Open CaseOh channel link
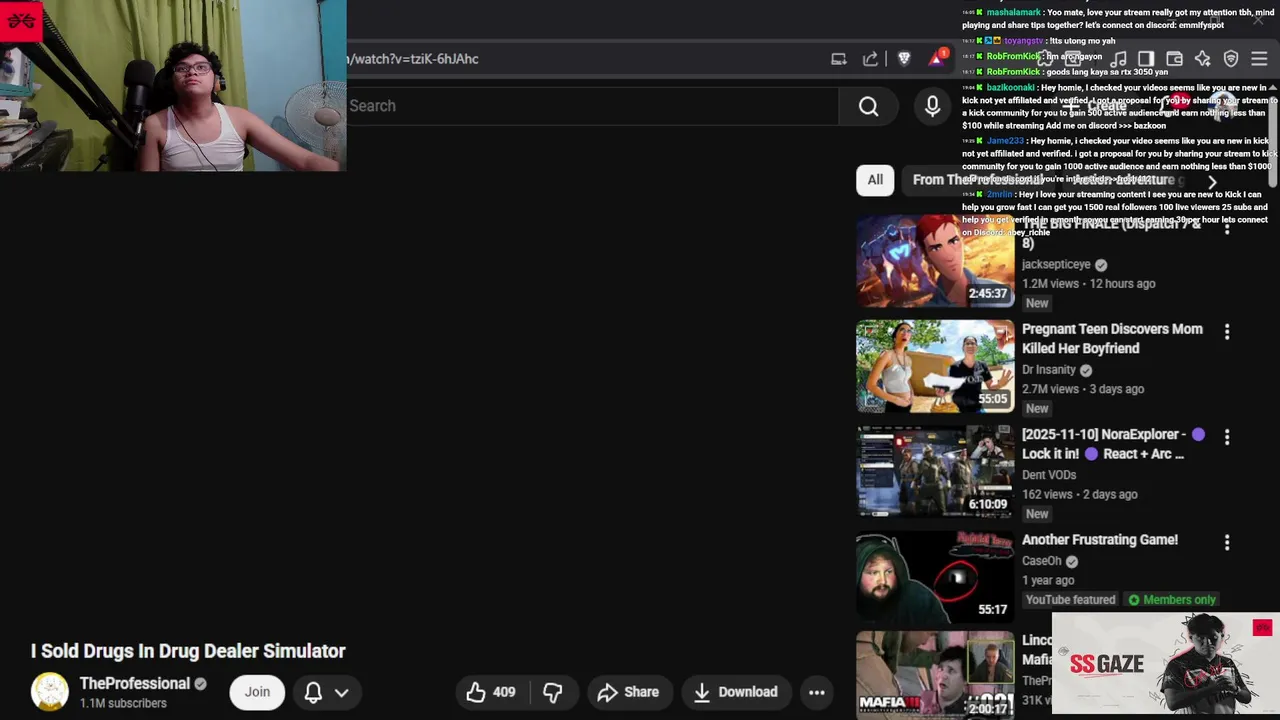1280x720 pixels. point(1041,561)
